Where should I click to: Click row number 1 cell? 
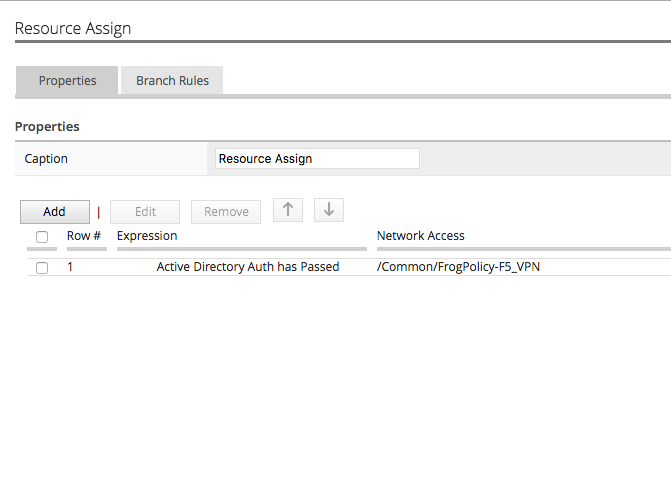[x=70, y=267]
